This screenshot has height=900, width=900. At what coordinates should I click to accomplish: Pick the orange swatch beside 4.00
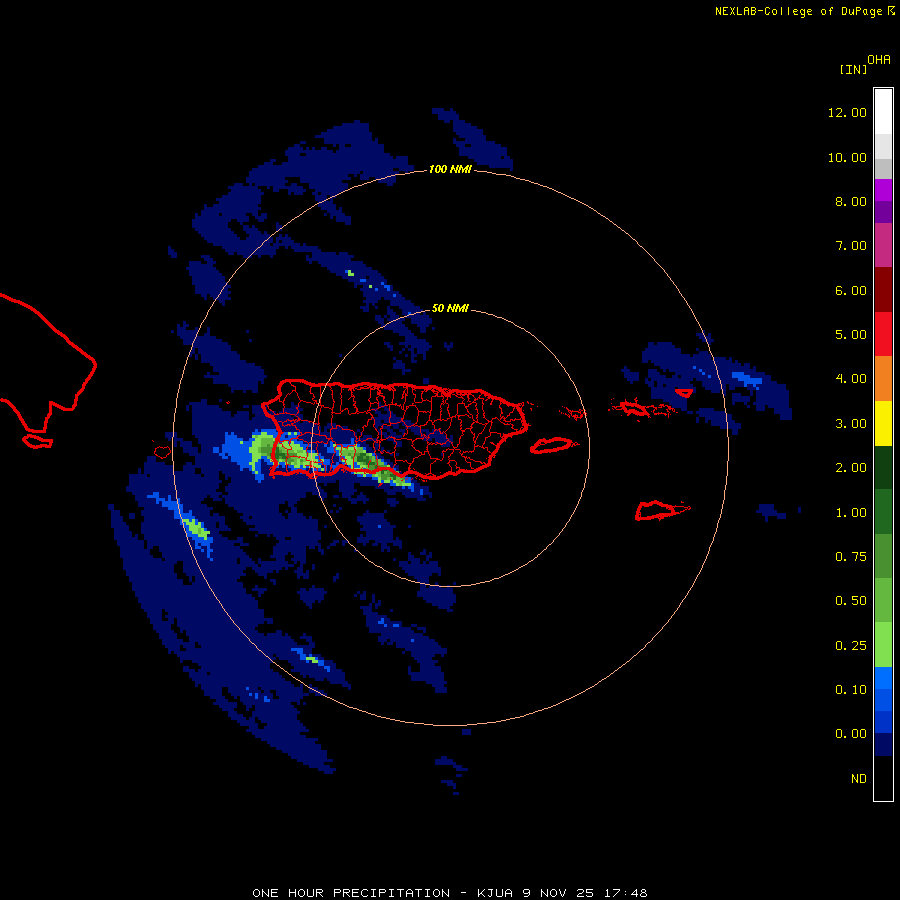click(883, 379)
